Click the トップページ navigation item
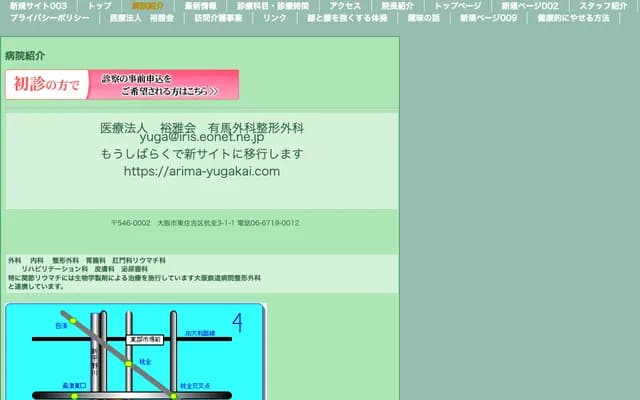The image size is (640, 400). (457, 6)
